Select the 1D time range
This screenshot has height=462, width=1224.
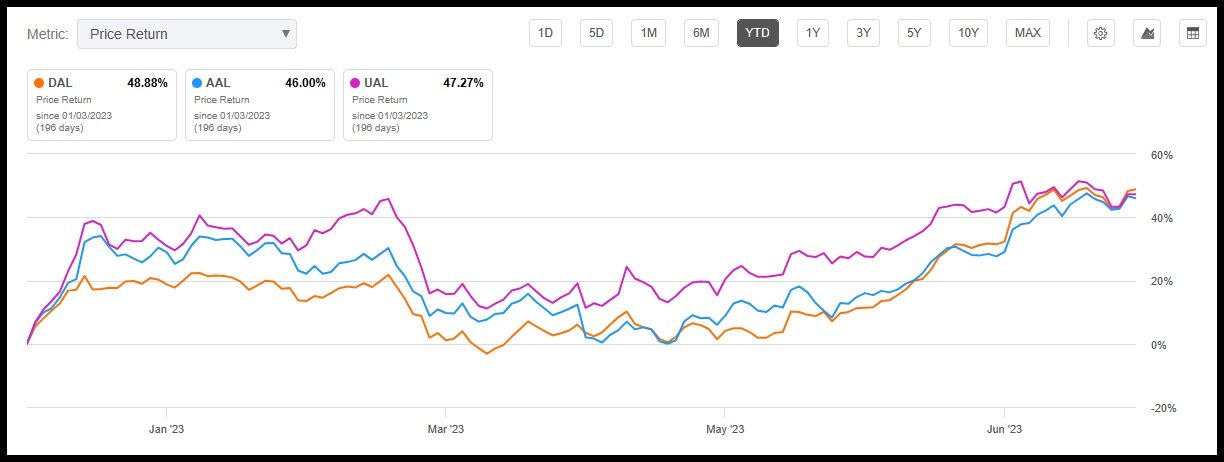pyautogui.click(x=545, y=33)
